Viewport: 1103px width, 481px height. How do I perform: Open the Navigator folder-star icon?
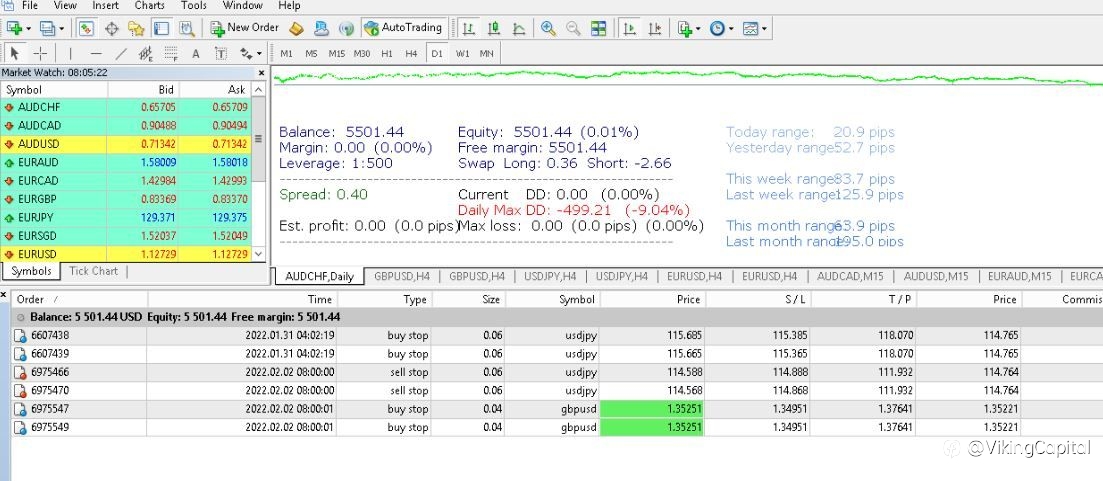click(136, 28)
